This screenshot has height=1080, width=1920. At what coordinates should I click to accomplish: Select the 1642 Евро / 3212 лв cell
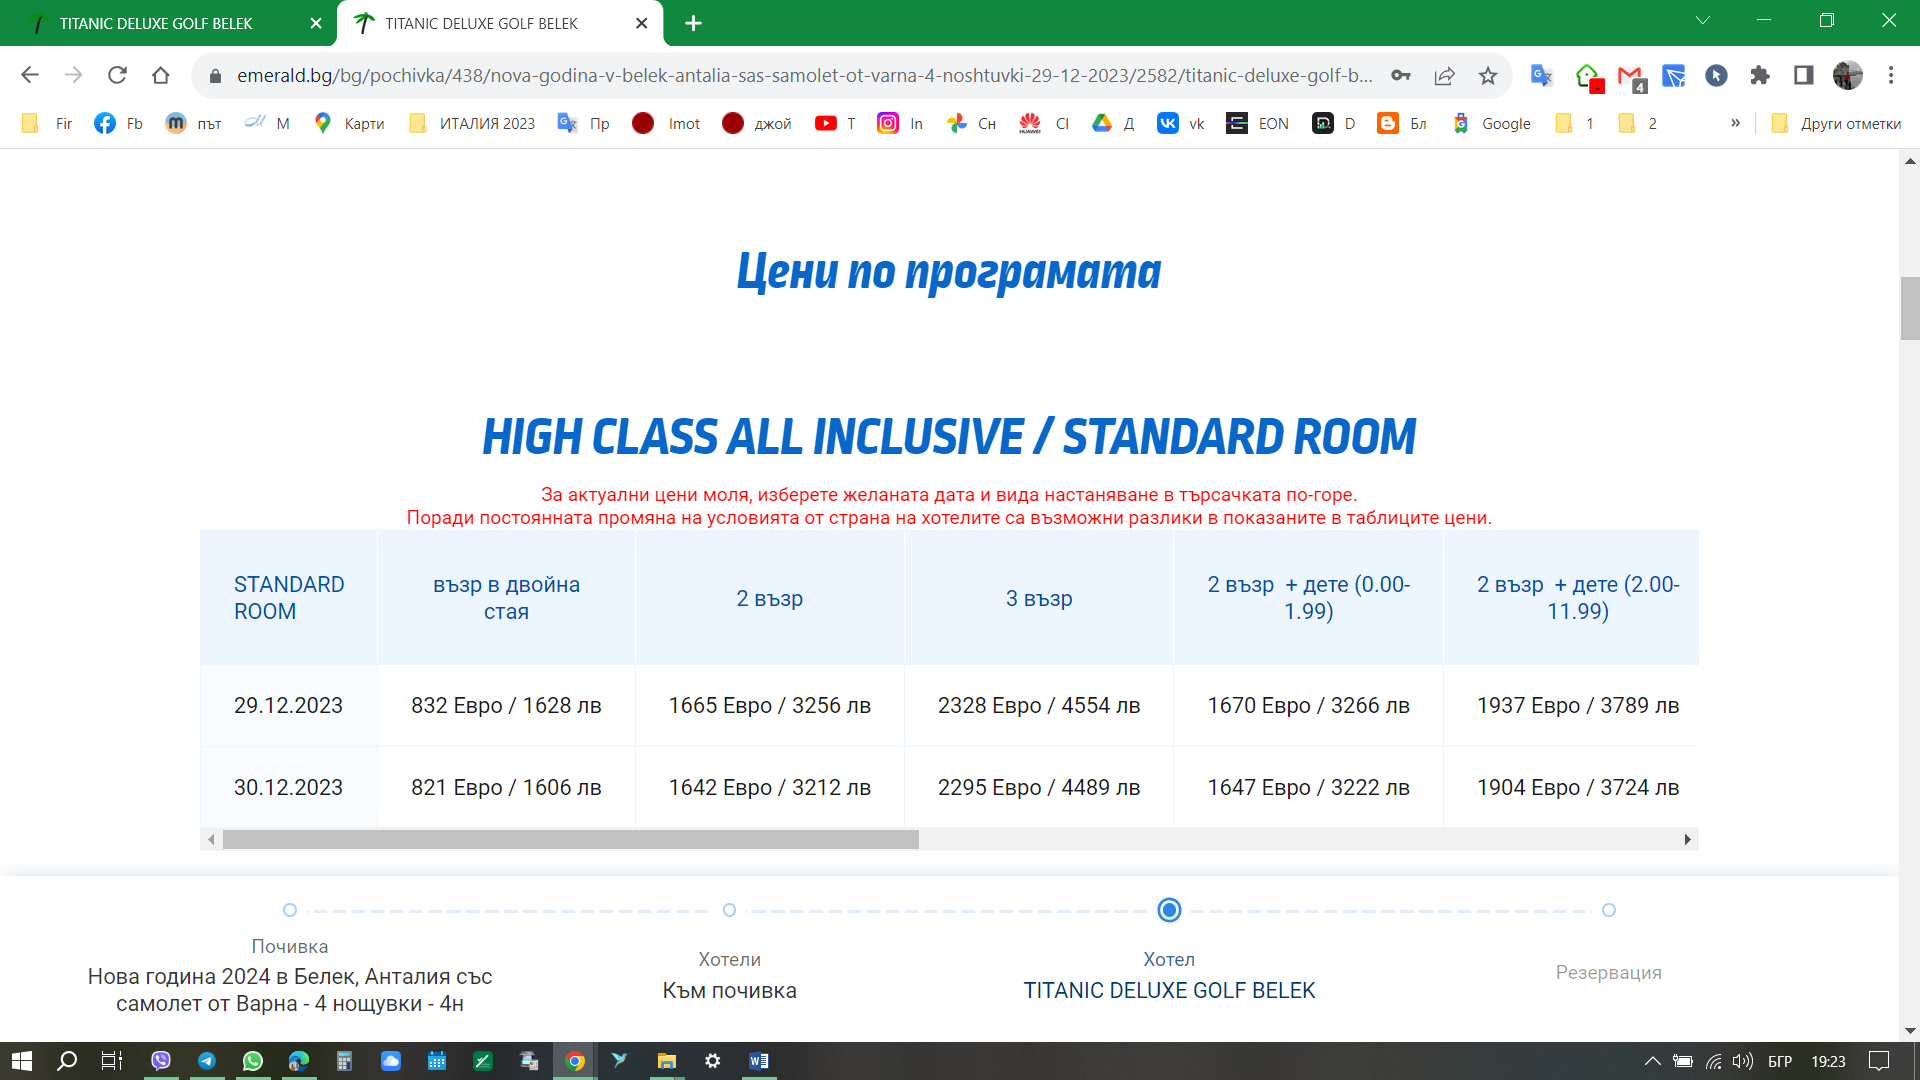769,788
